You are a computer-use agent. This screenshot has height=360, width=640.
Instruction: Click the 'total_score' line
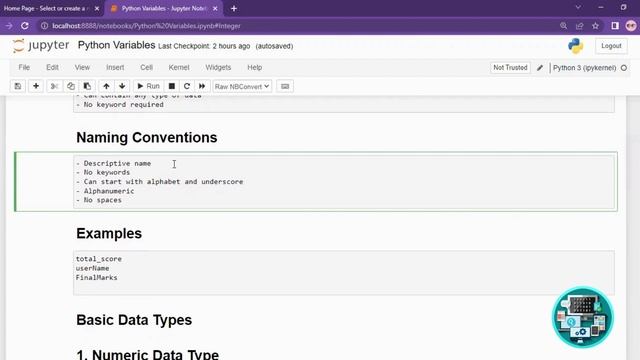coord(99,259)
